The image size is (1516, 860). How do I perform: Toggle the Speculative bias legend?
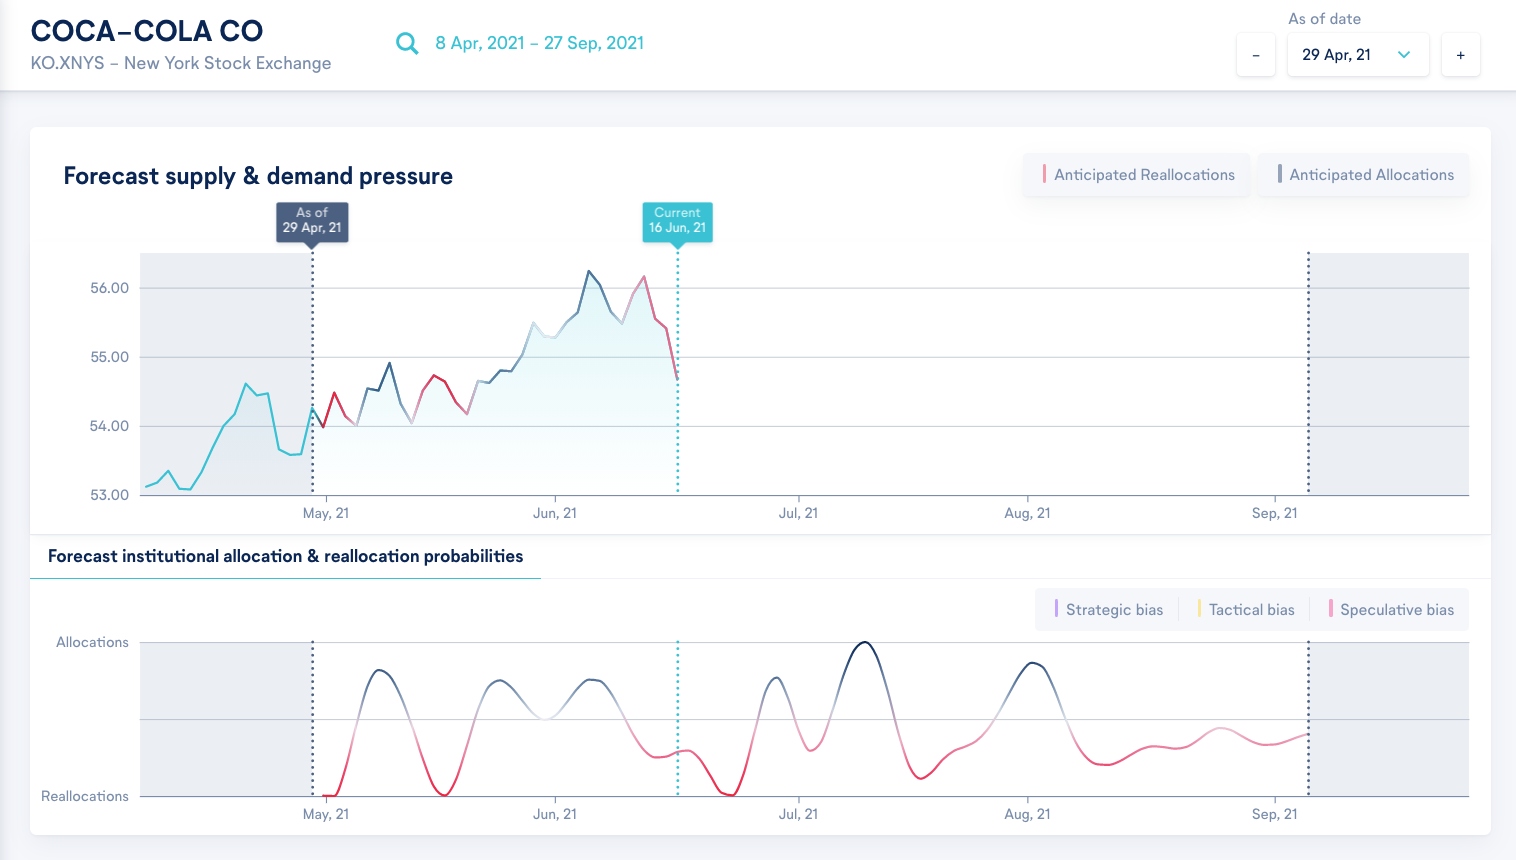pos(1391,610)
